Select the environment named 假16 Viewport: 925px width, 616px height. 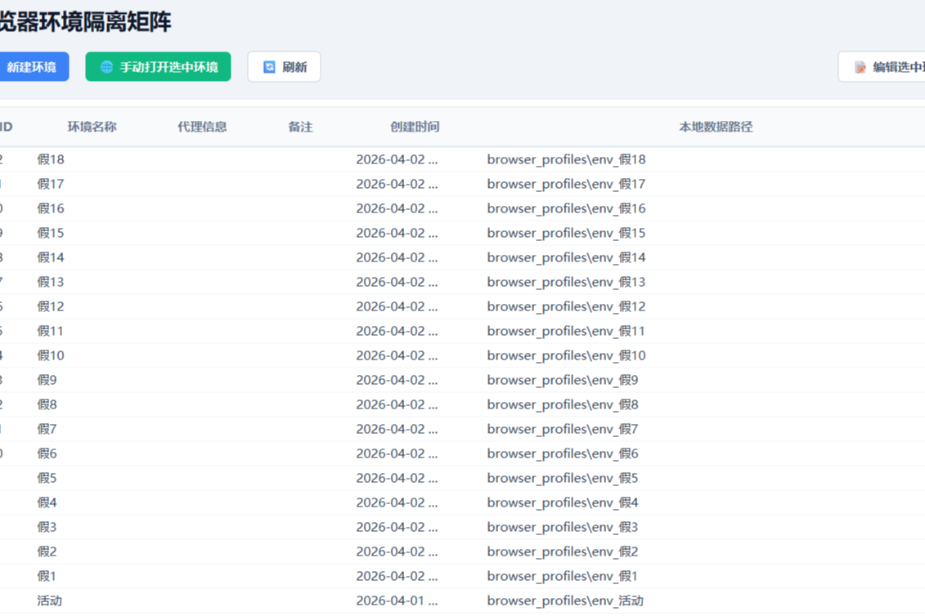point(51,208)
